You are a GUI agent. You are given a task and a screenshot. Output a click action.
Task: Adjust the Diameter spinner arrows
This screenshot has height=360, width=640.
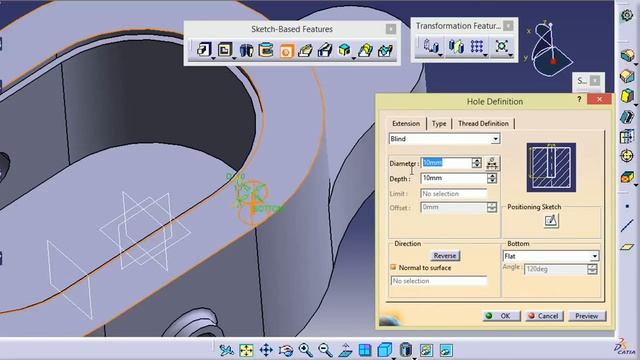476,163
